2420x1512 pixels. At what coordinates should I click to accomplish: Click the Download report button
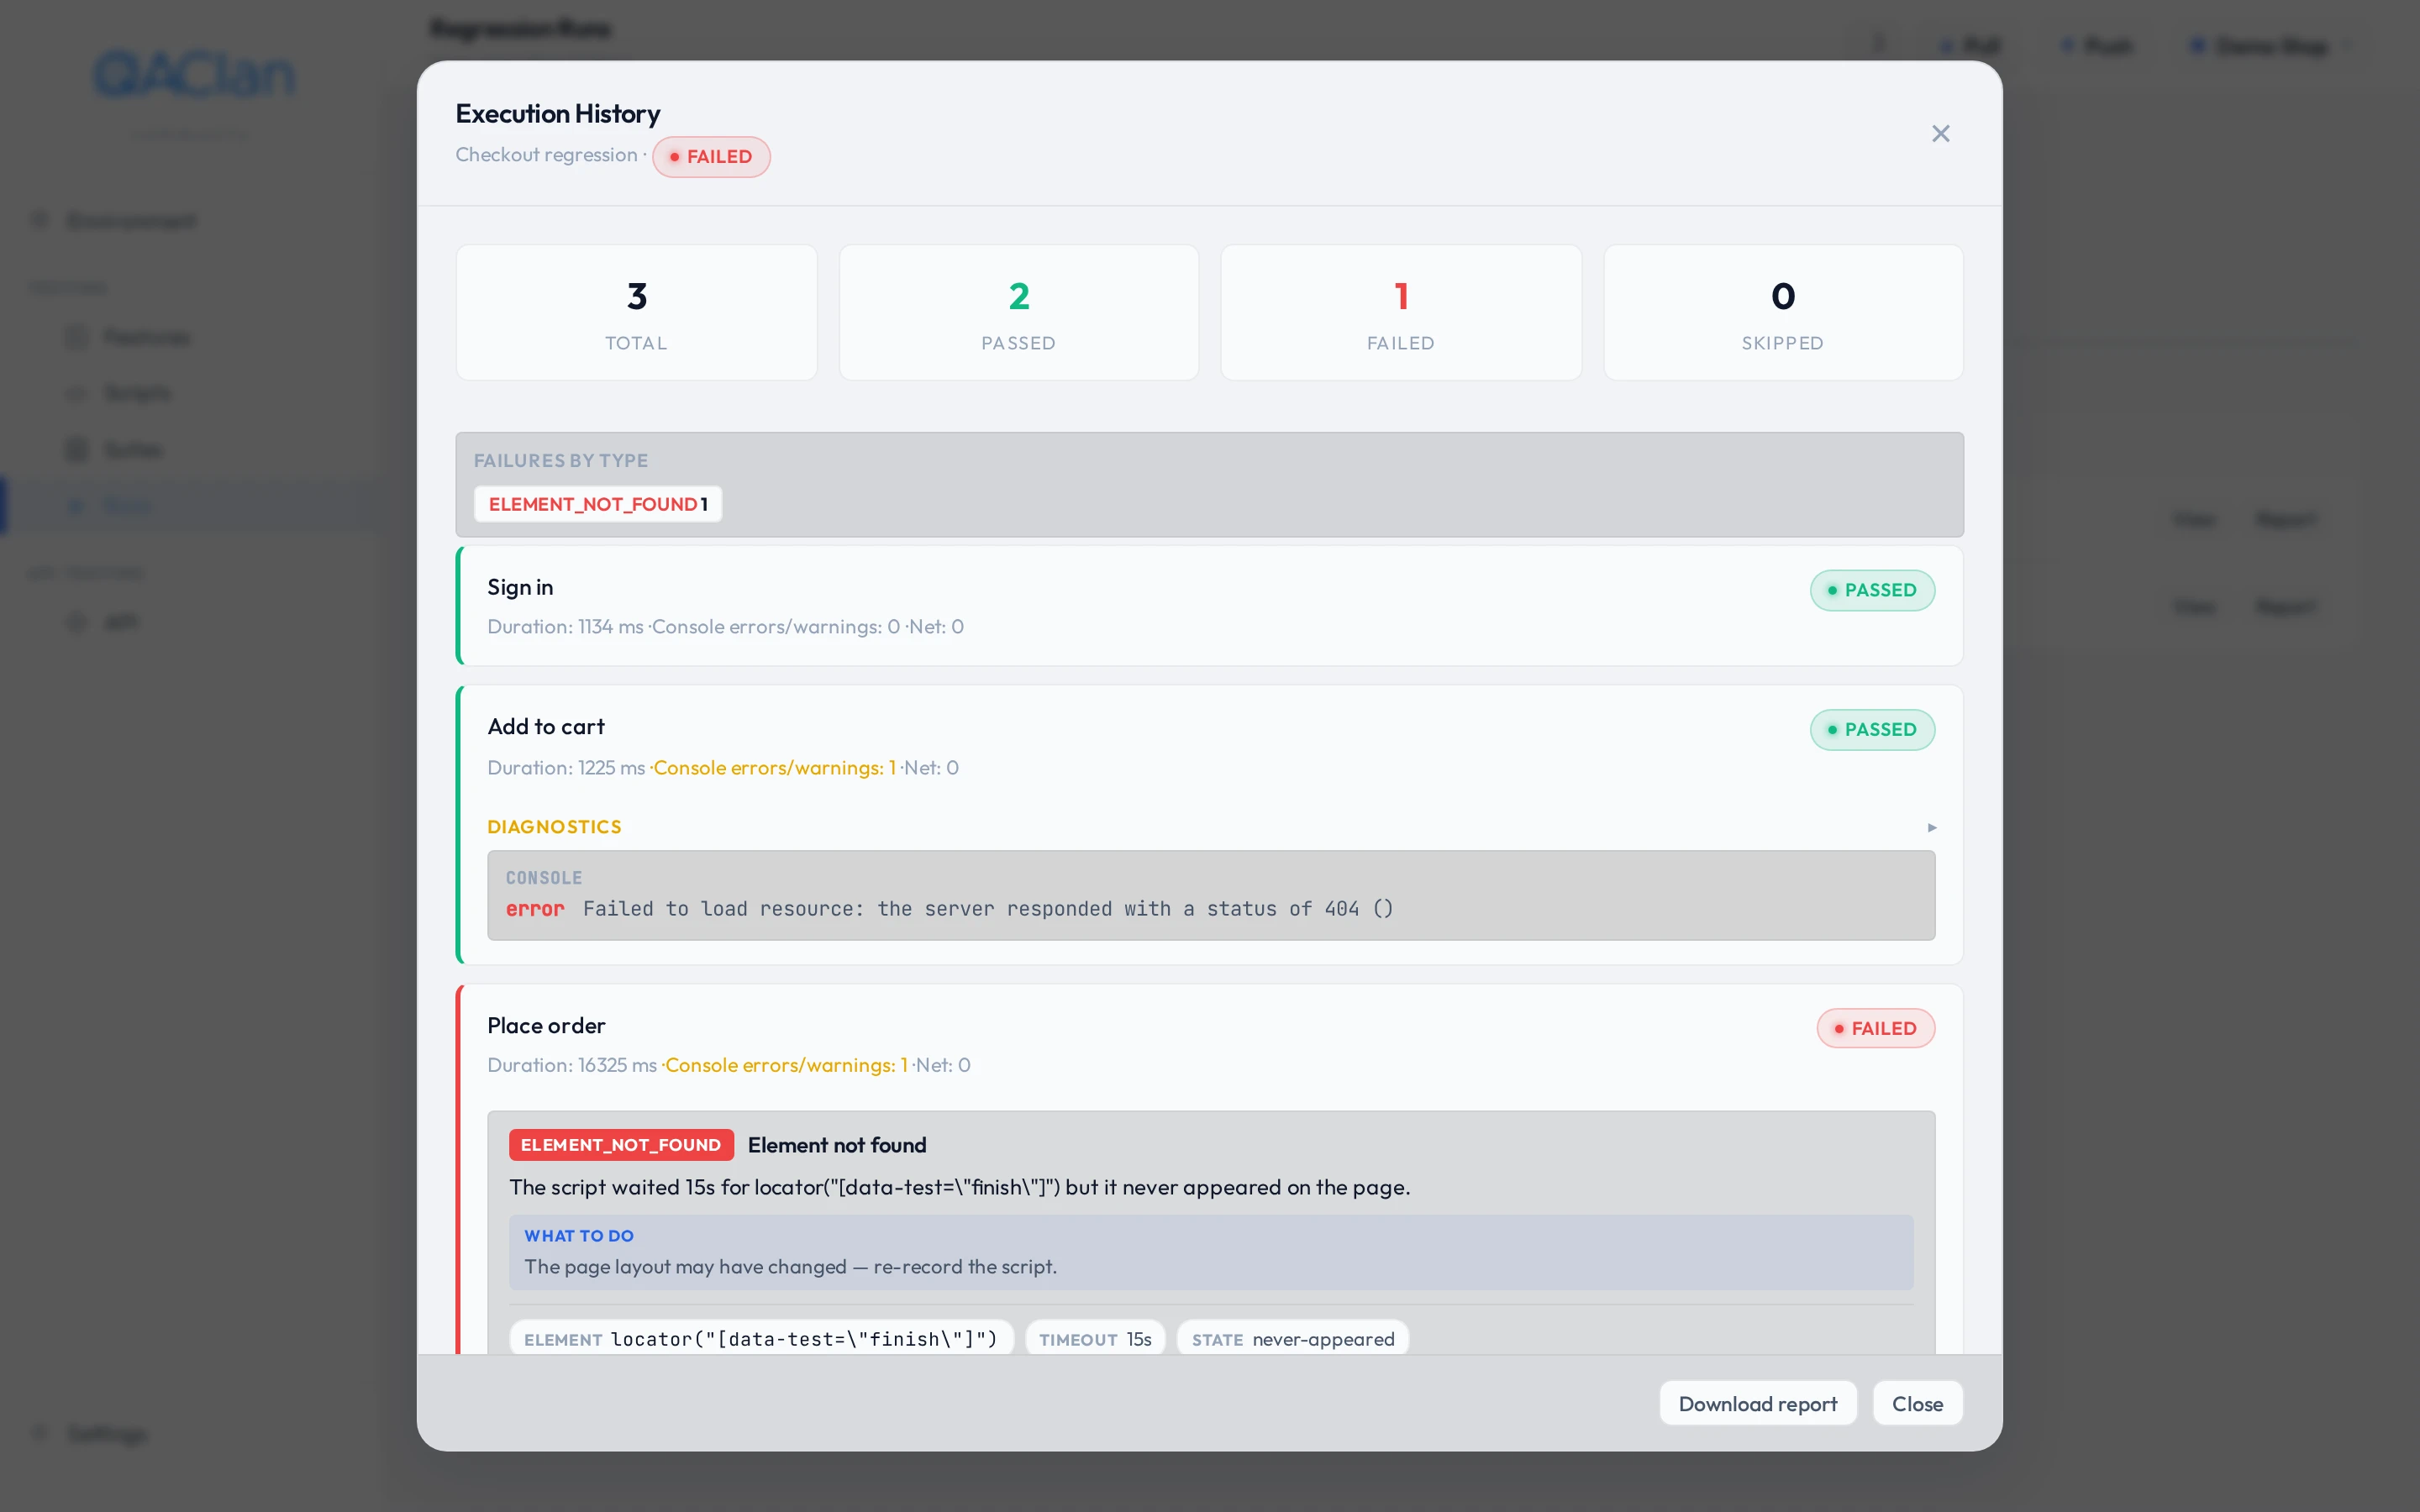tap(1757, 1403)
